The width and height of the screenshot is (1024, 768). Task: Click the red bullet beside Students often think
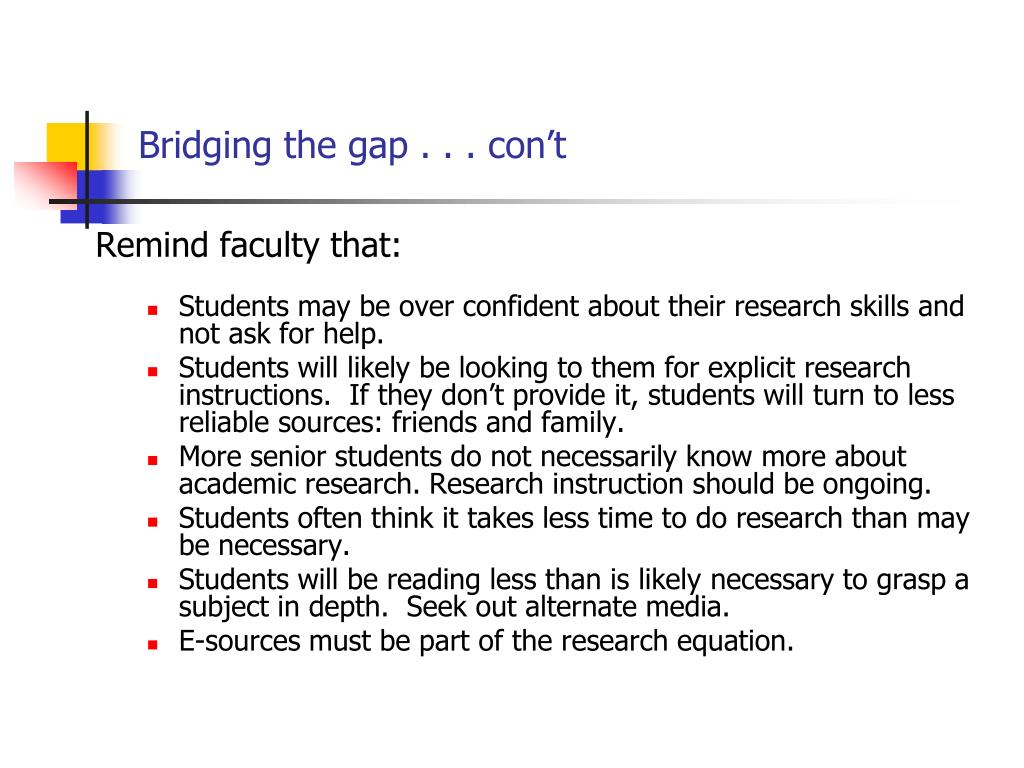coord(153,522)
